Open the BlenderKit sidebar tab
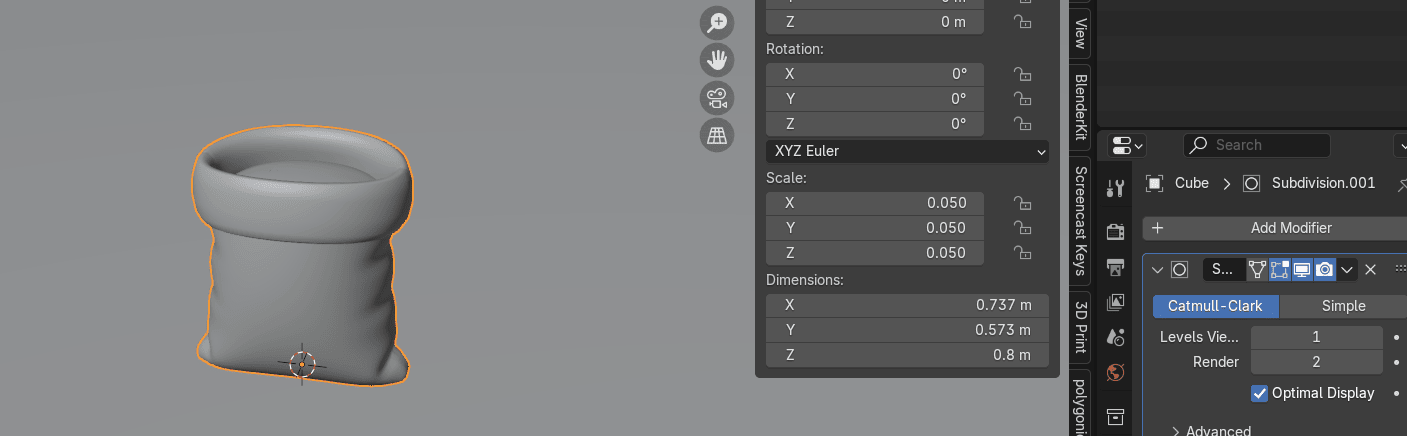1407x436 pixels. click(1080, 105)
